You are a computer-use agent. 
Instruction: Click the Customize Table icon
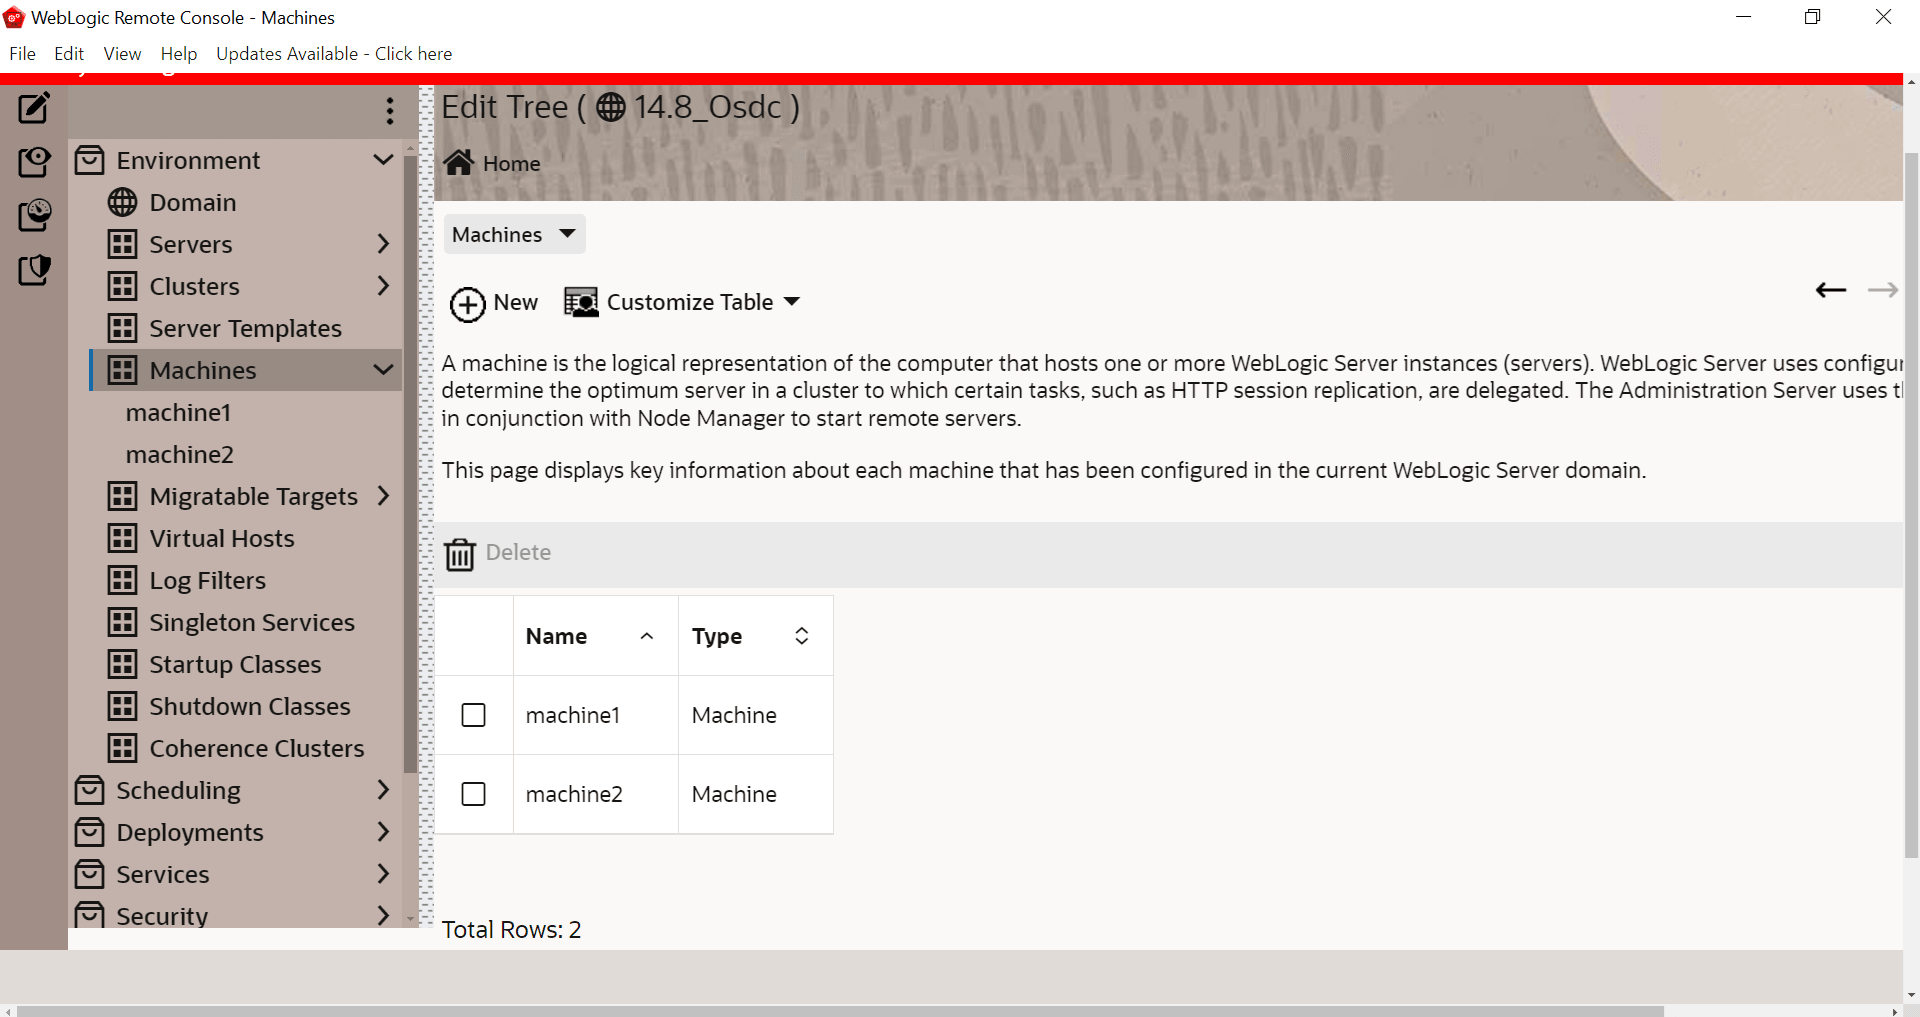pos(581,302)
